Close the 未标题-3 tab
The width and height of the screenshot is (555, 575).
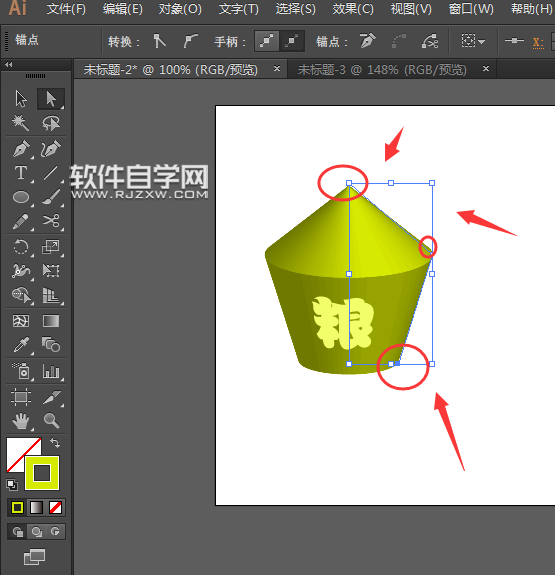(x=486, y=68)
